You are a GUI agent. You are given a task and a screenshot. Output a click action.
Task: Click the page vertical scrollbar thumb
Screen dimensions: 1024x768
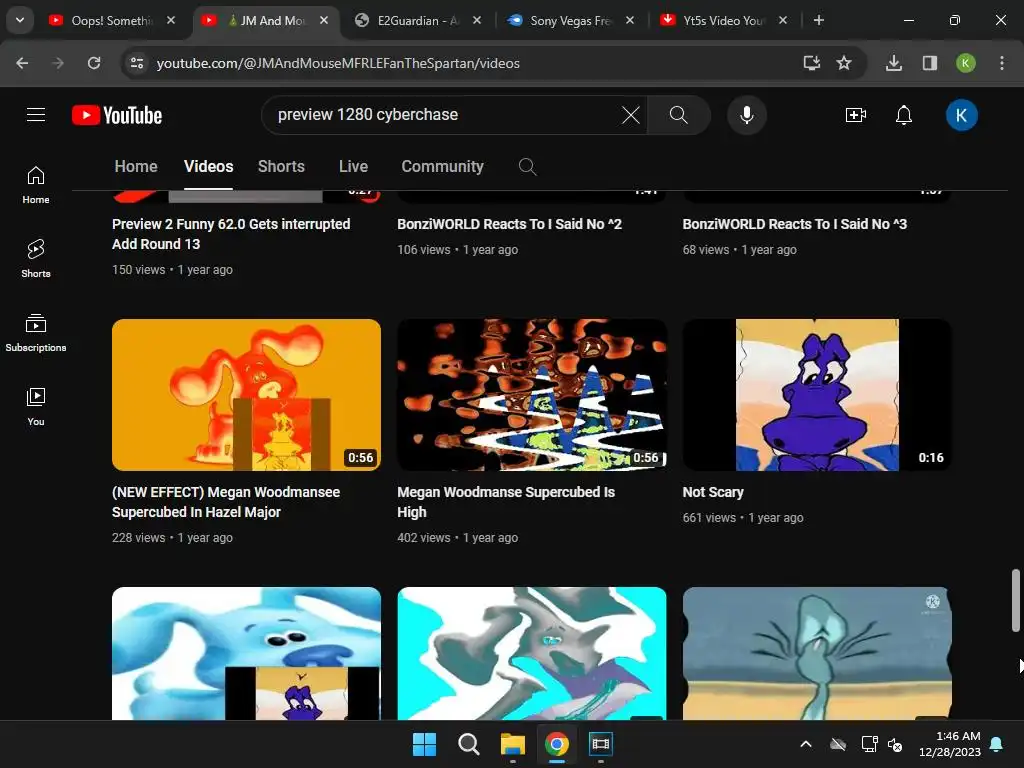pyautogui.click(x=1016, y=601)
